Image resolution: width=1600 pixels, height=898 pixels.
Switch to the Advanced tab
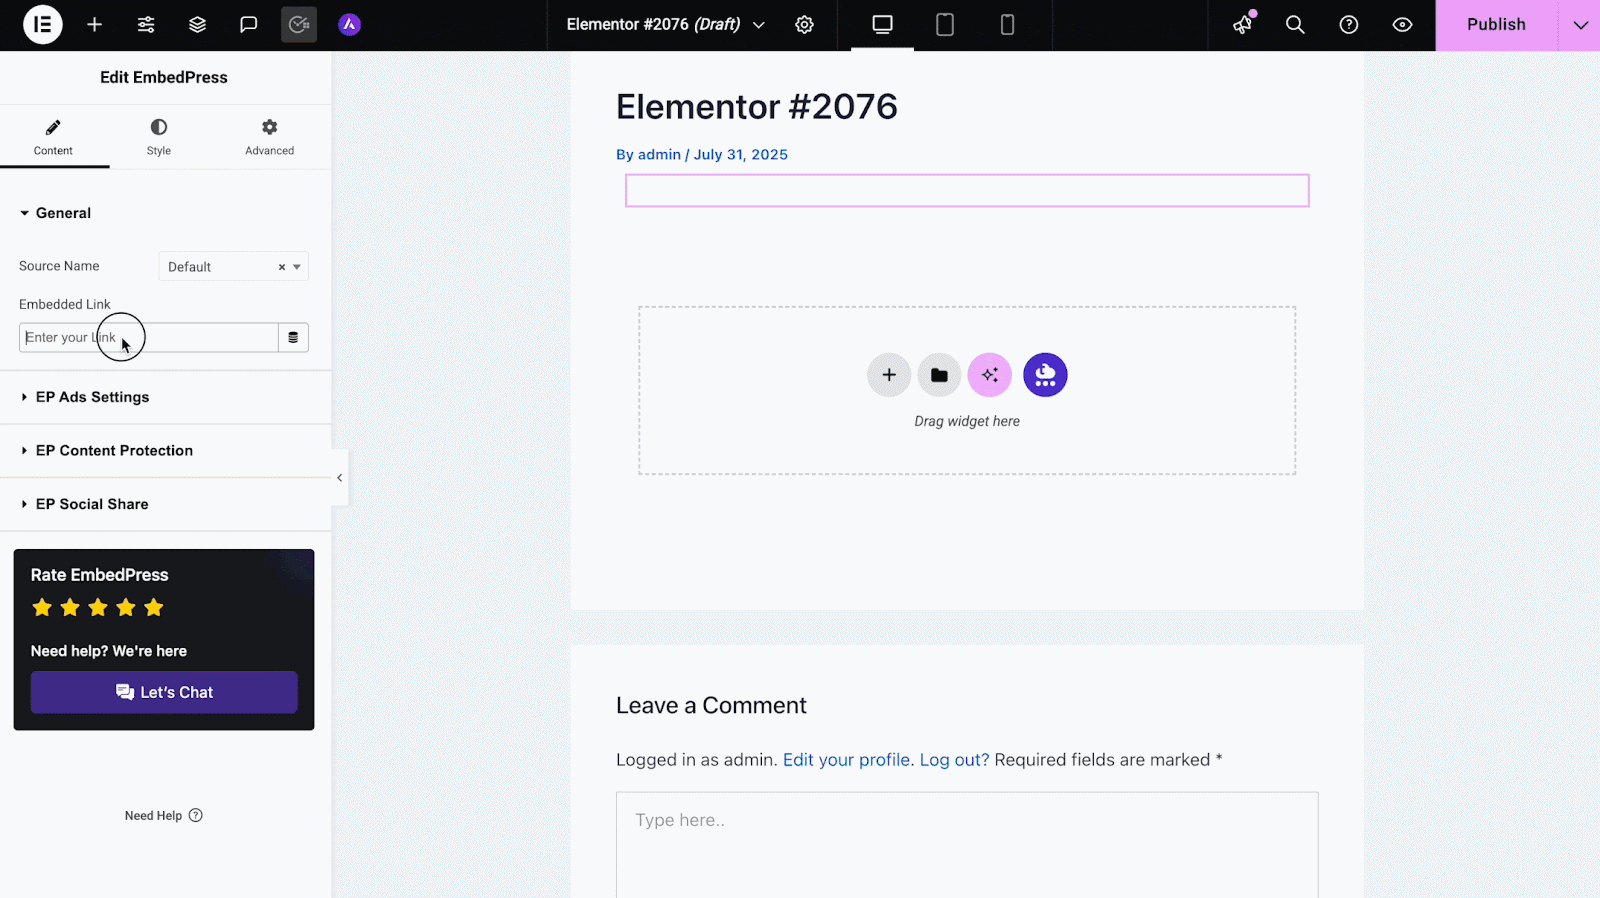point(270,138)
